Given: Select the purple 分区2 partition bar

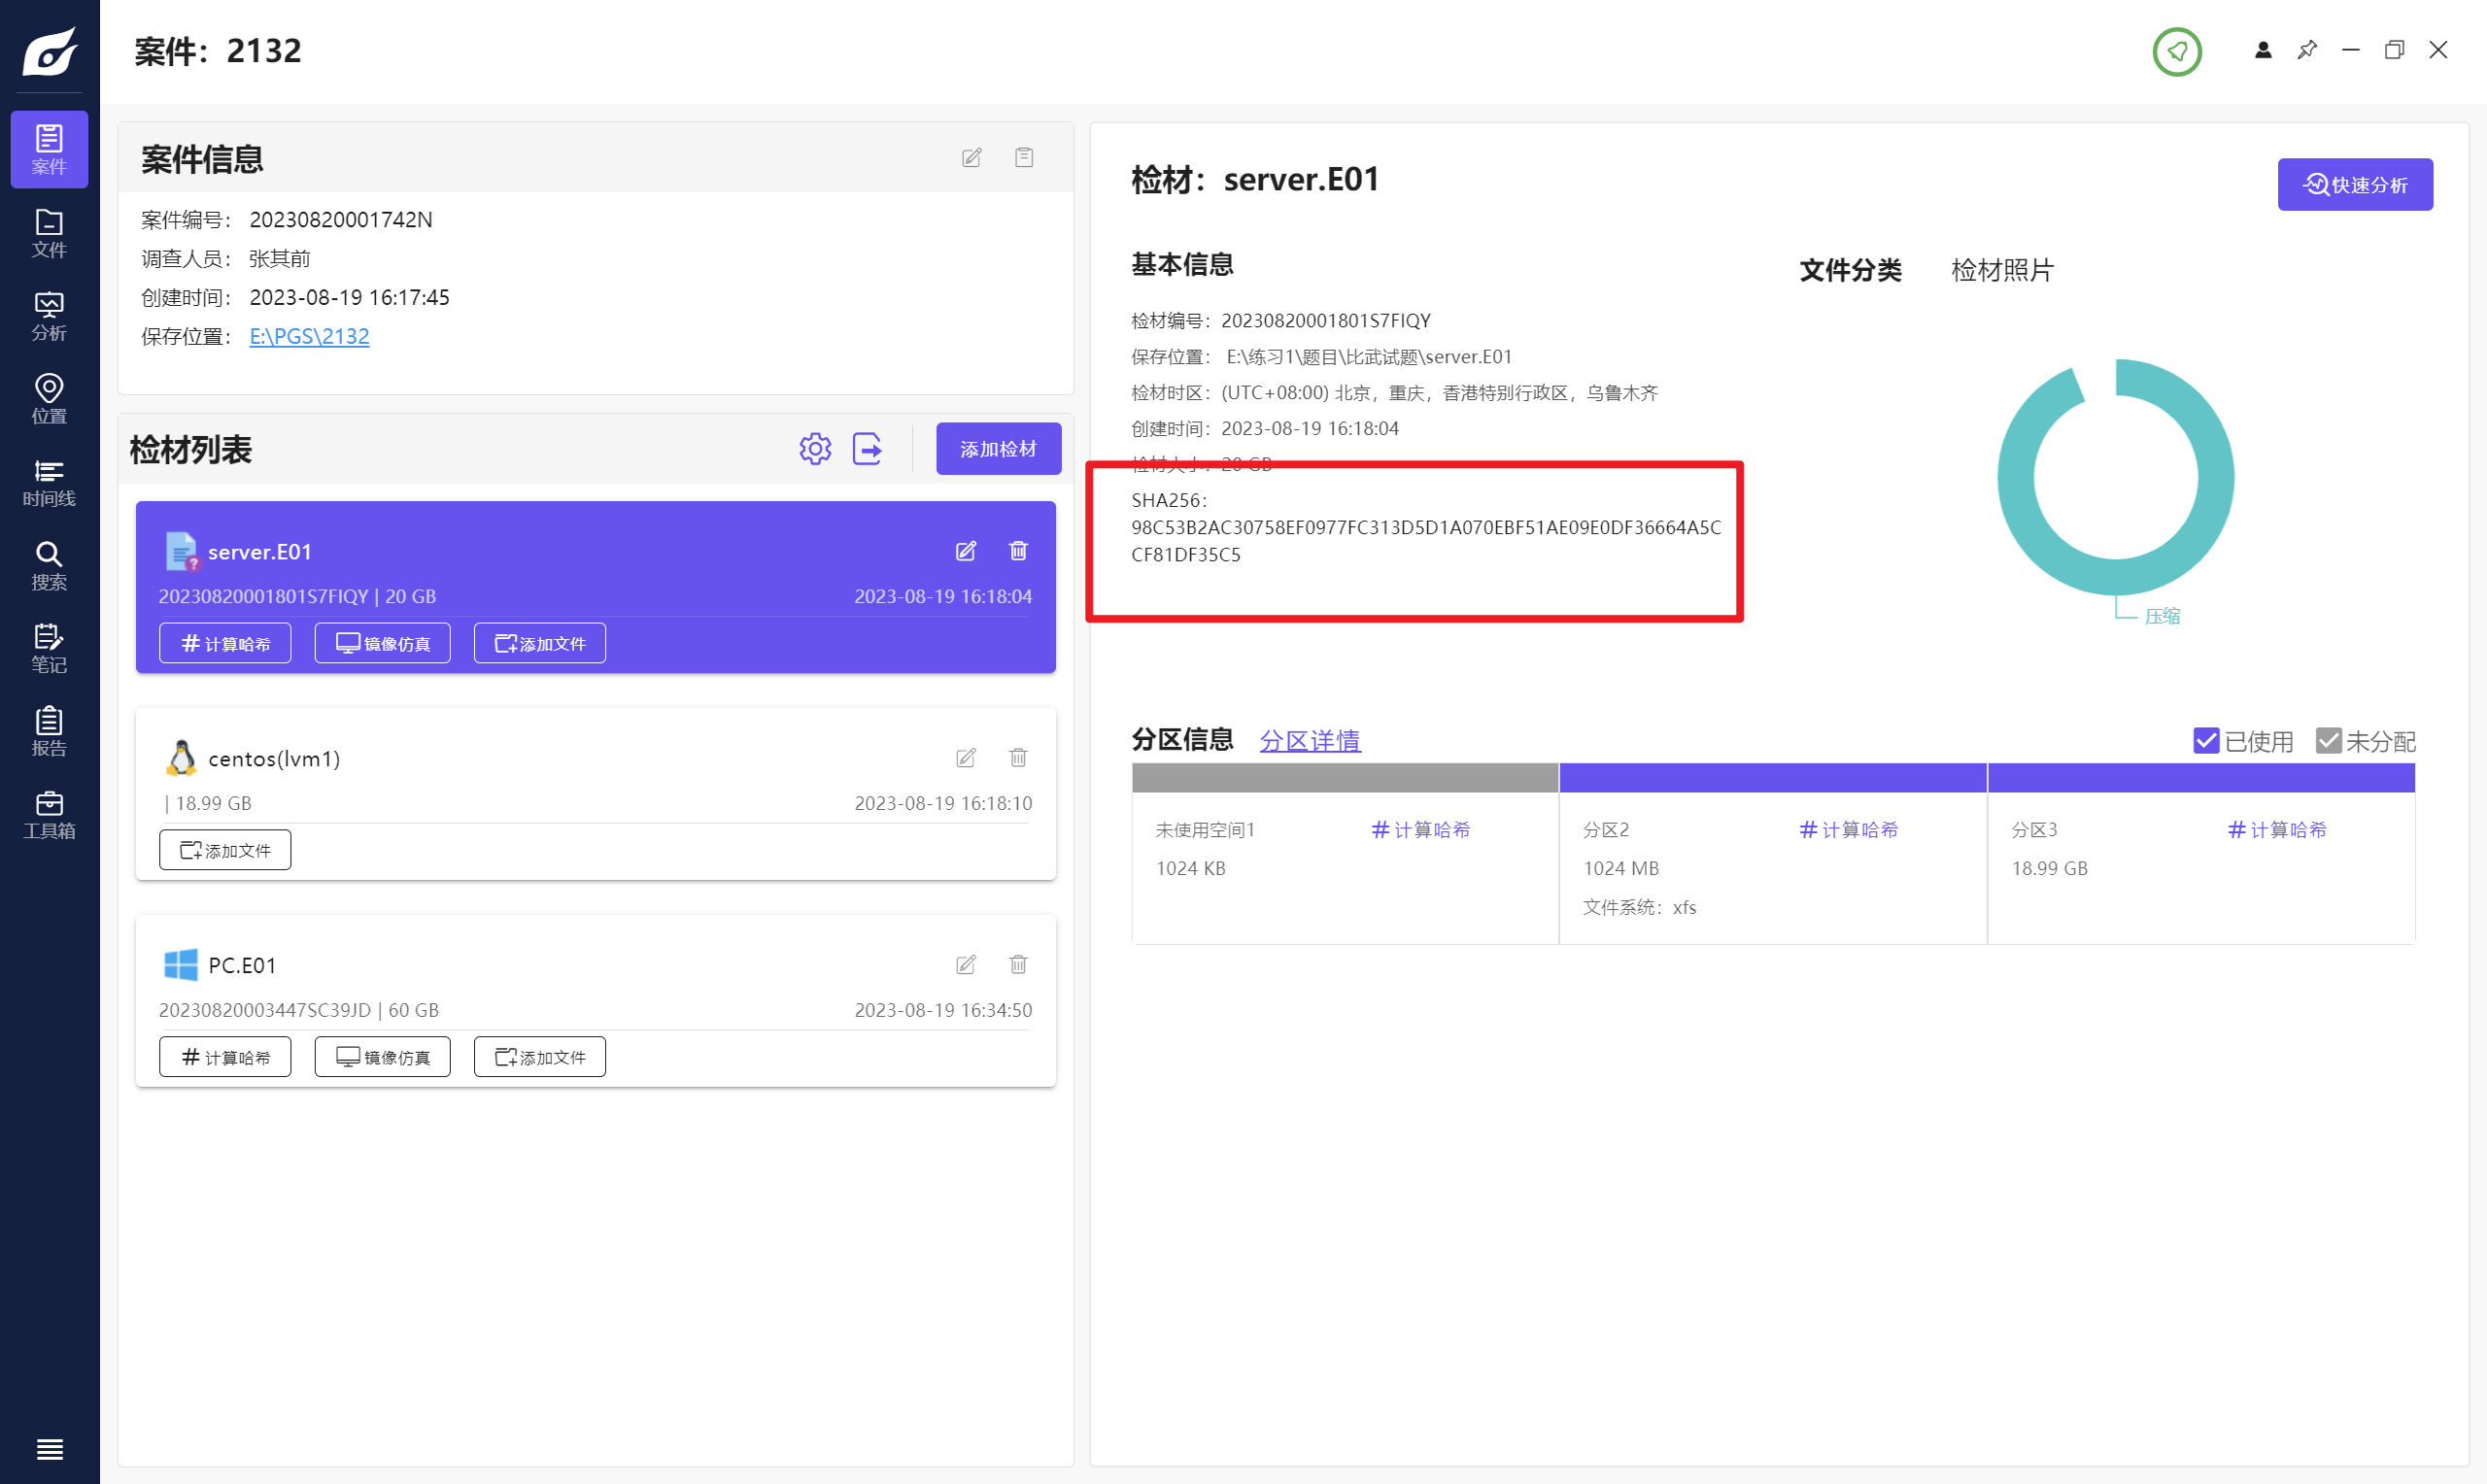Looking at the screenshot, I should point(1773,778).
